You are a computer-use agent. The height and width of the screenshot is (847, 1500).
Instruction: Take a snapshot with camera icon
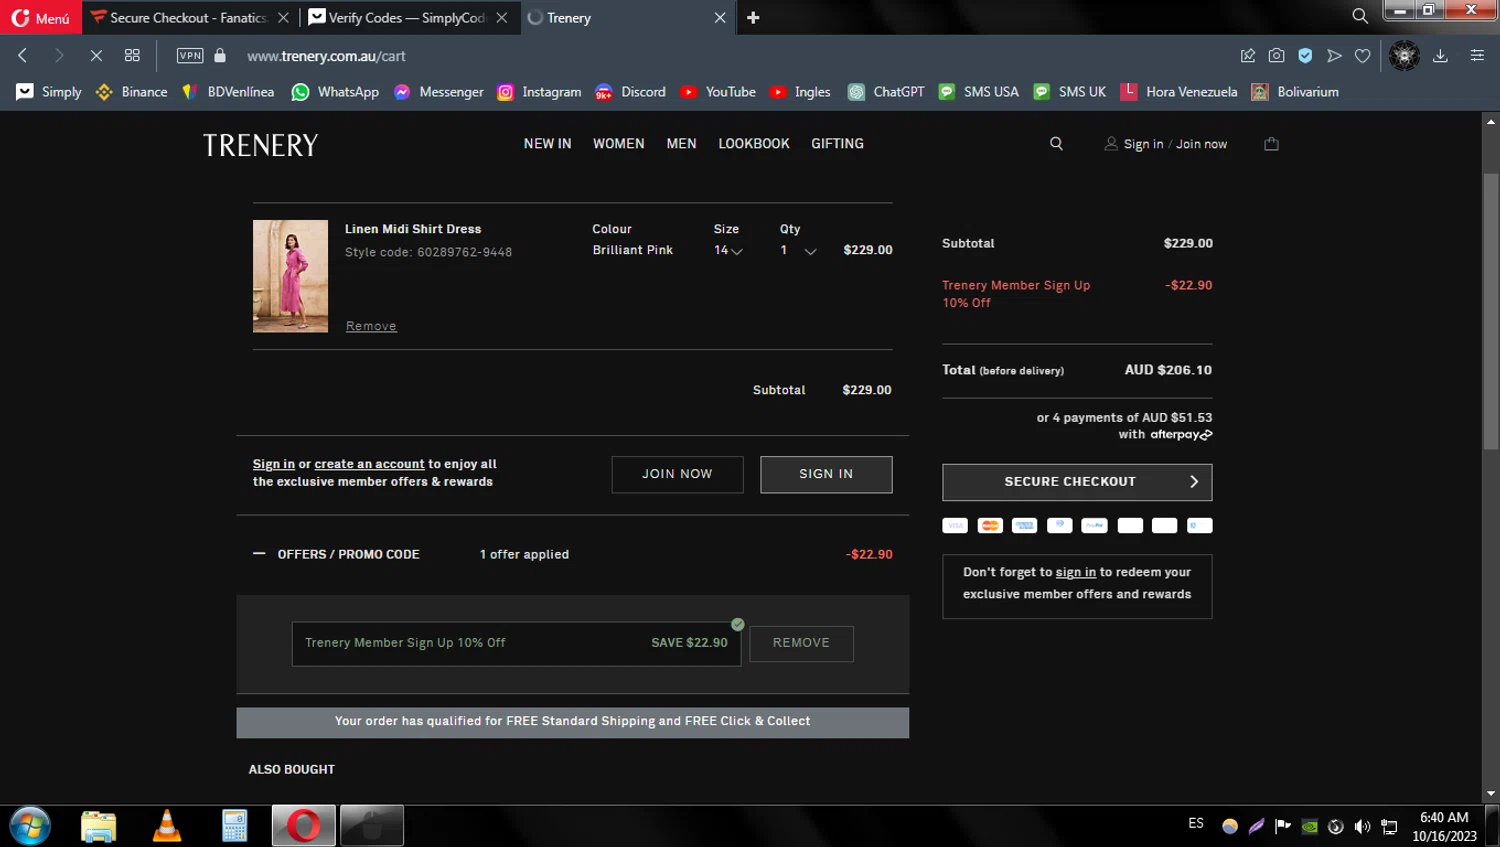pos(1276,56)
